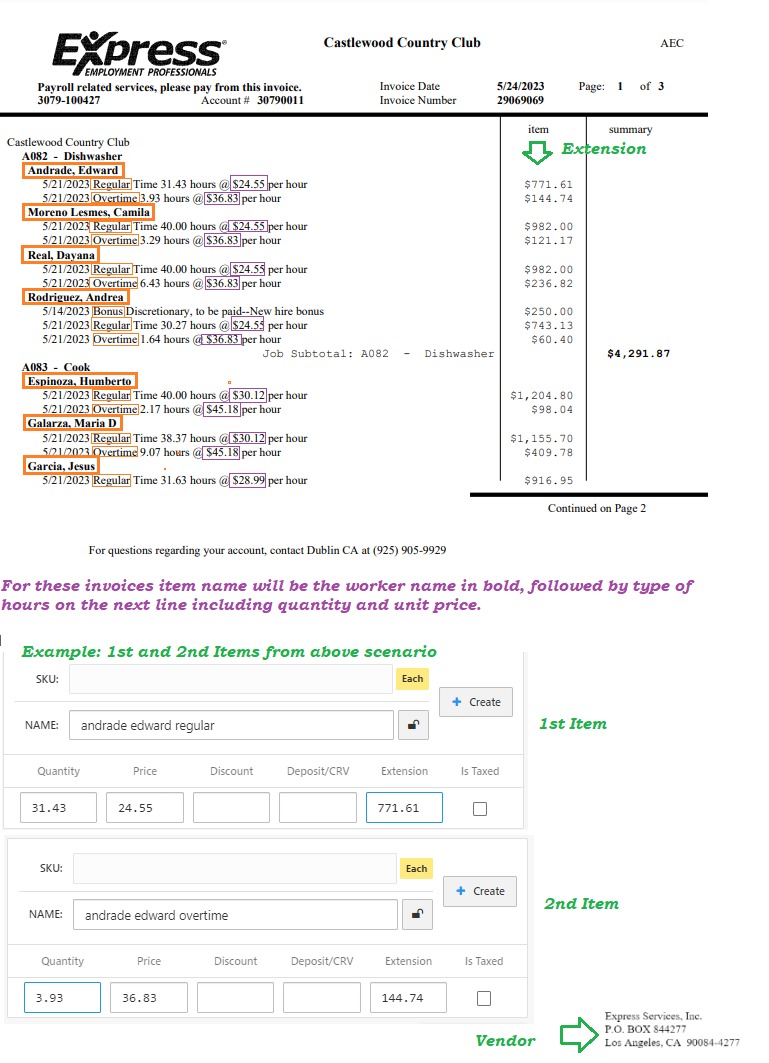Click the Castlewood Country Club title at top

(x=402, y=42)
